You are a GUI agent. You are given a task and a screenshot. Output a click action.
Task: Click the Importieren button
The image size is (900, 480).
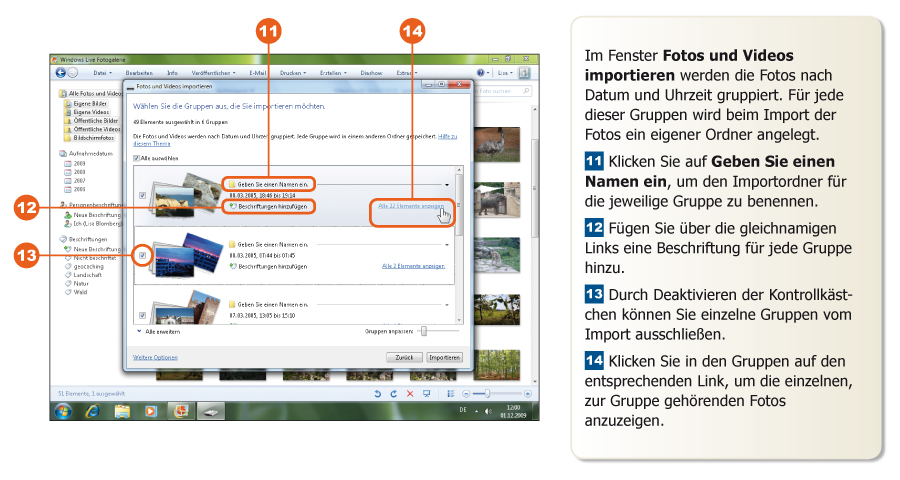444,357
